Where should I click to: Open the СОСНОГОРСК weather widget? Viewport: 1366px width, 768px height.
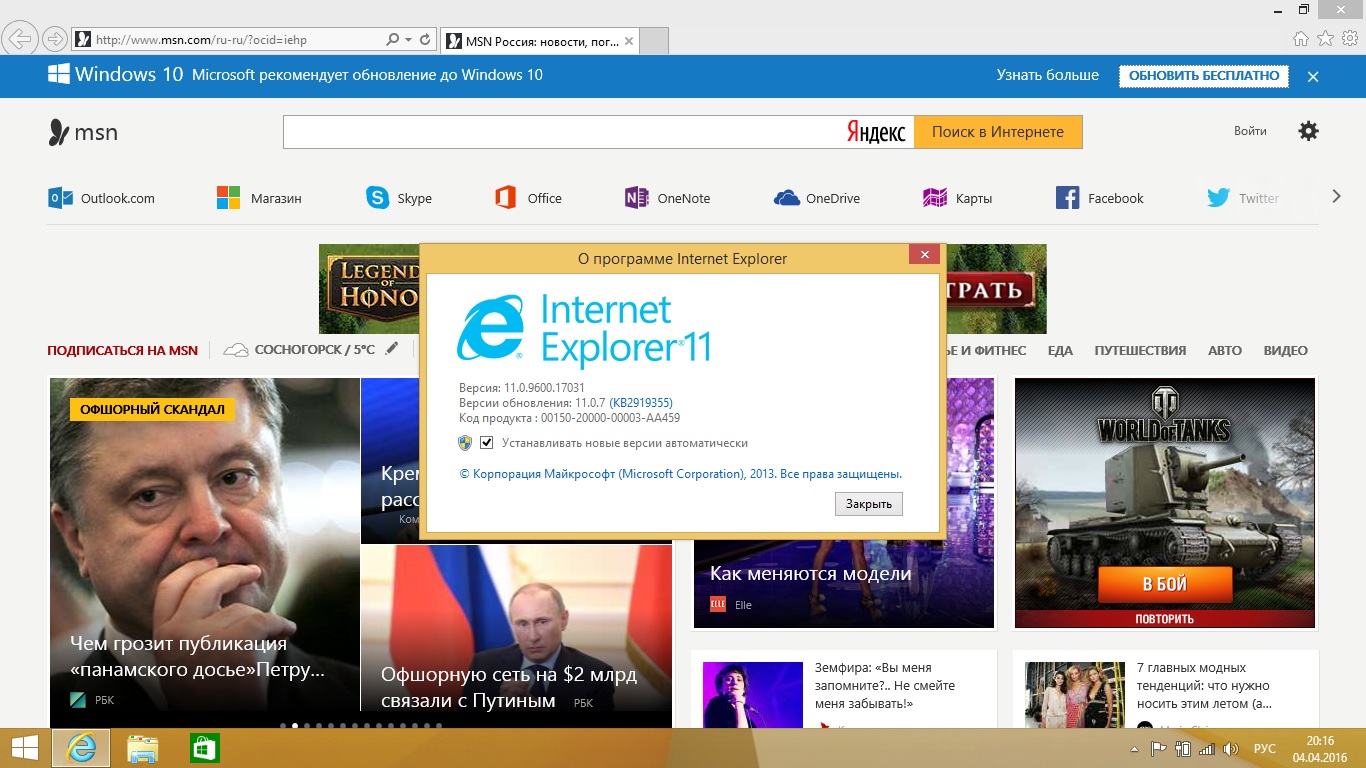pyautogui.click(x=299, y=350)
